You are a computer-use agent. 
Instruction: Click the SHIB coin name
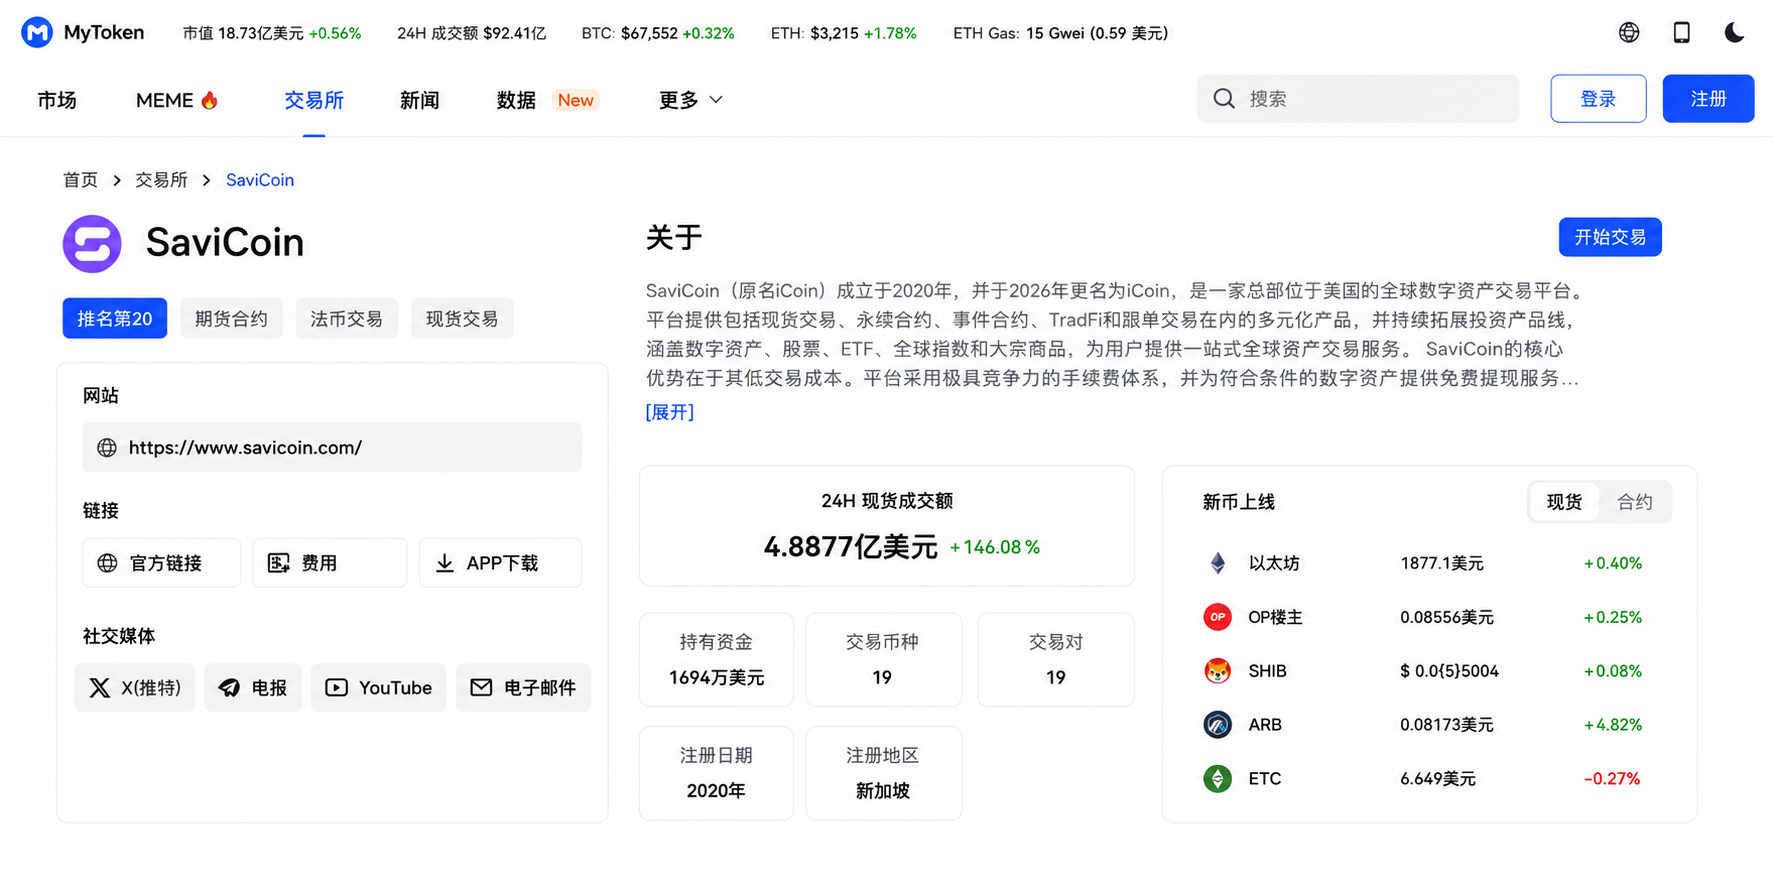point(1267,671)
